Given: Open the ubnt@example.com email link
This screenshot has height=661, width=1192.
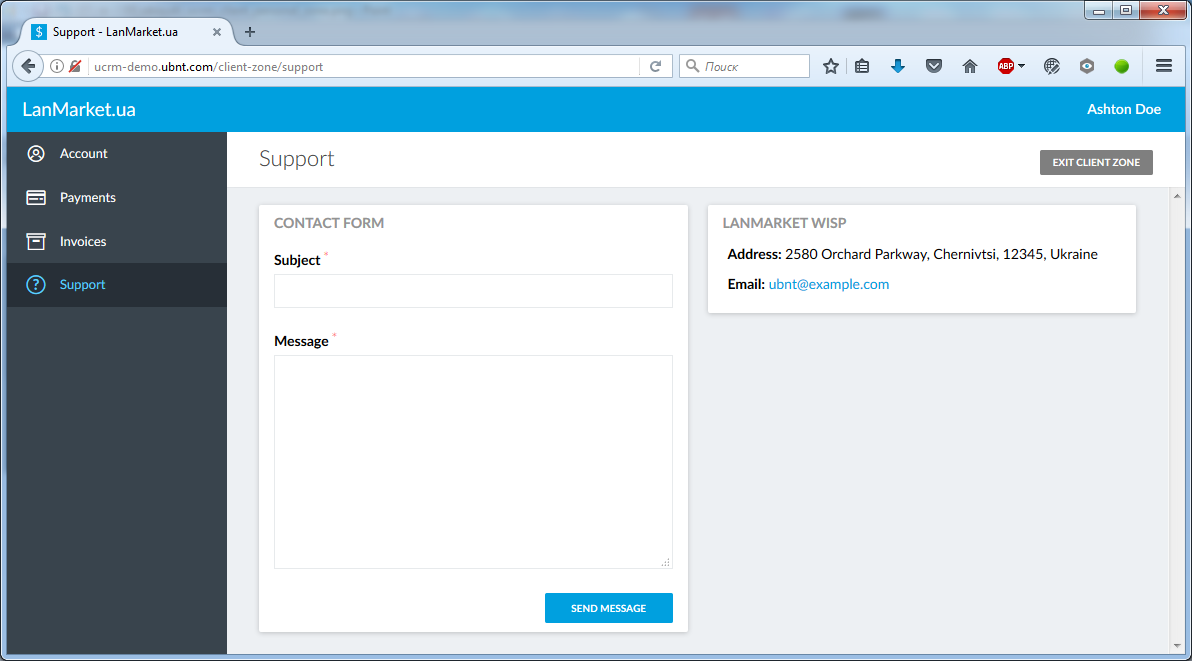Looking at the screenshot, I should [828, 284].
